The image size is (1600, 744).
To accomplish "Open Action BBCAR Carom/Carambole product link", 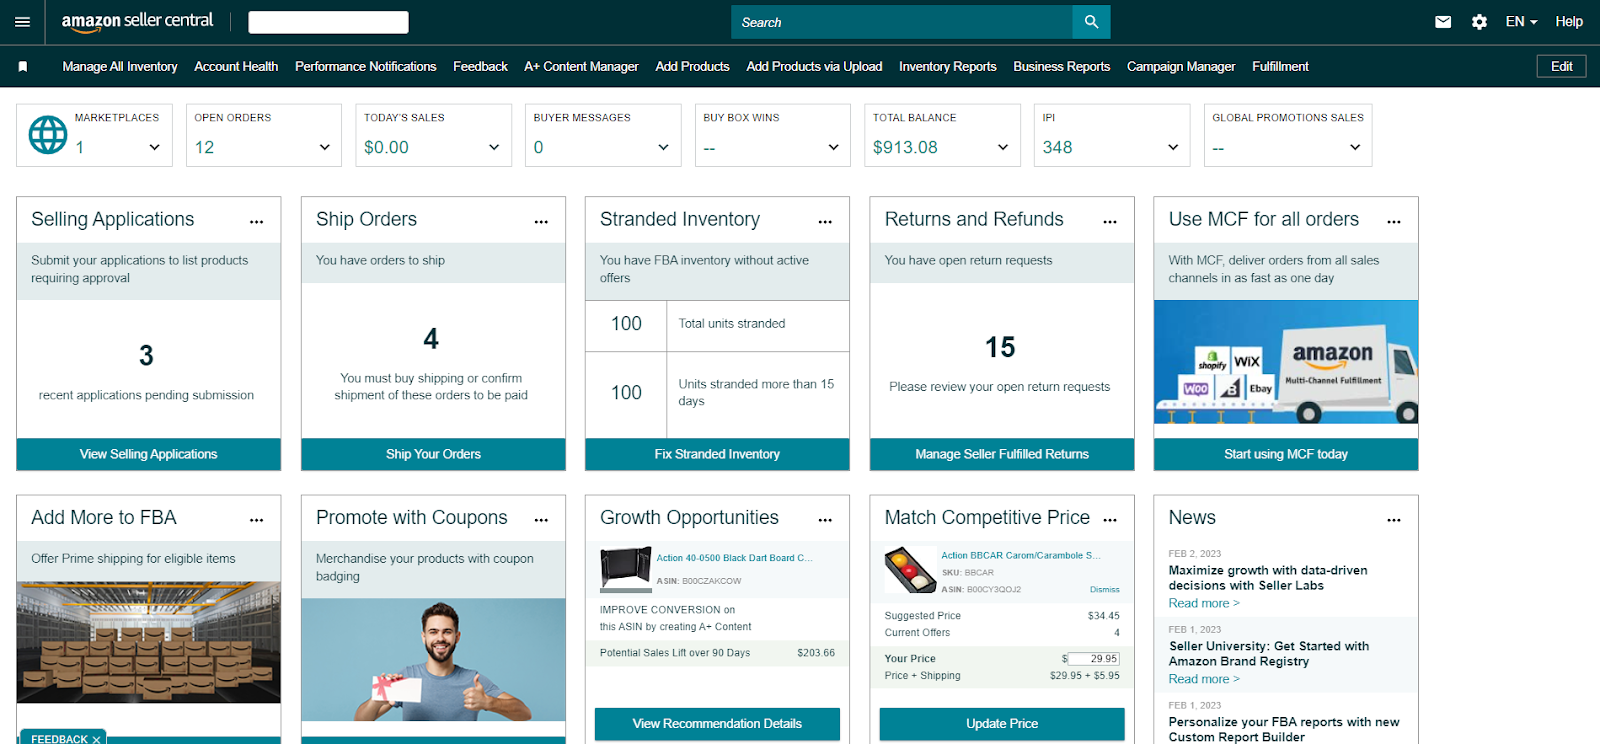I will [1020, 555].
